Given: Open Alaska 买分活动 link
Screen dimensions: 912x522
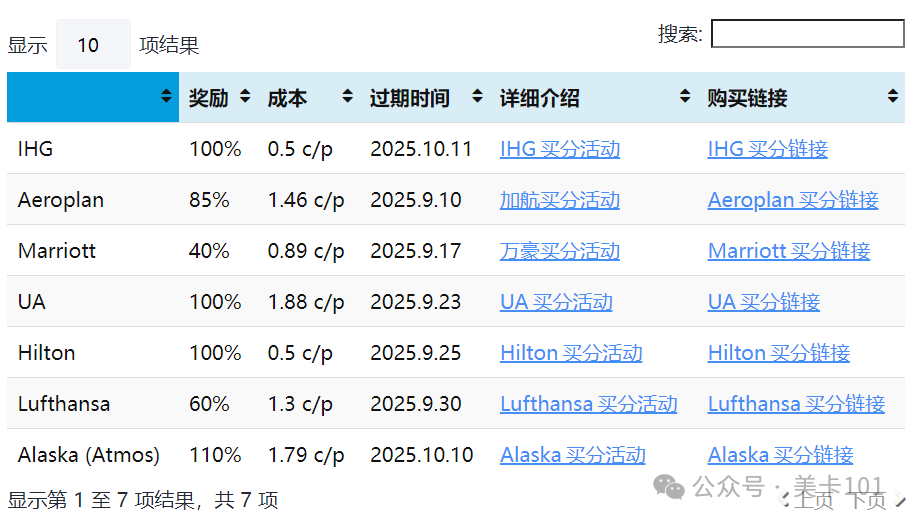Looking at the screenshot, I should [x=572, y=454].
